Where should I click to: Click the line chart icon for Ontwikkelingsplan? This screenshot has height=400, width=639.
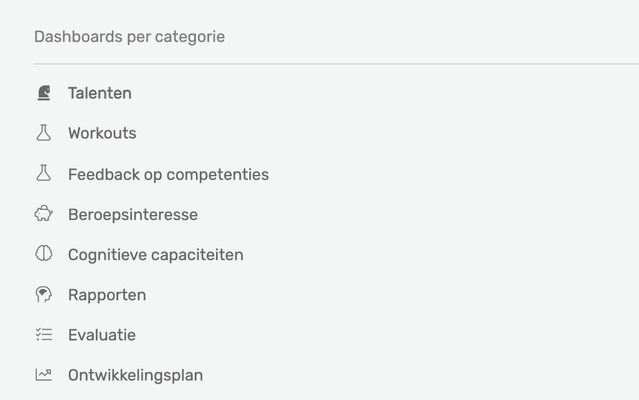tap(43, 375)
